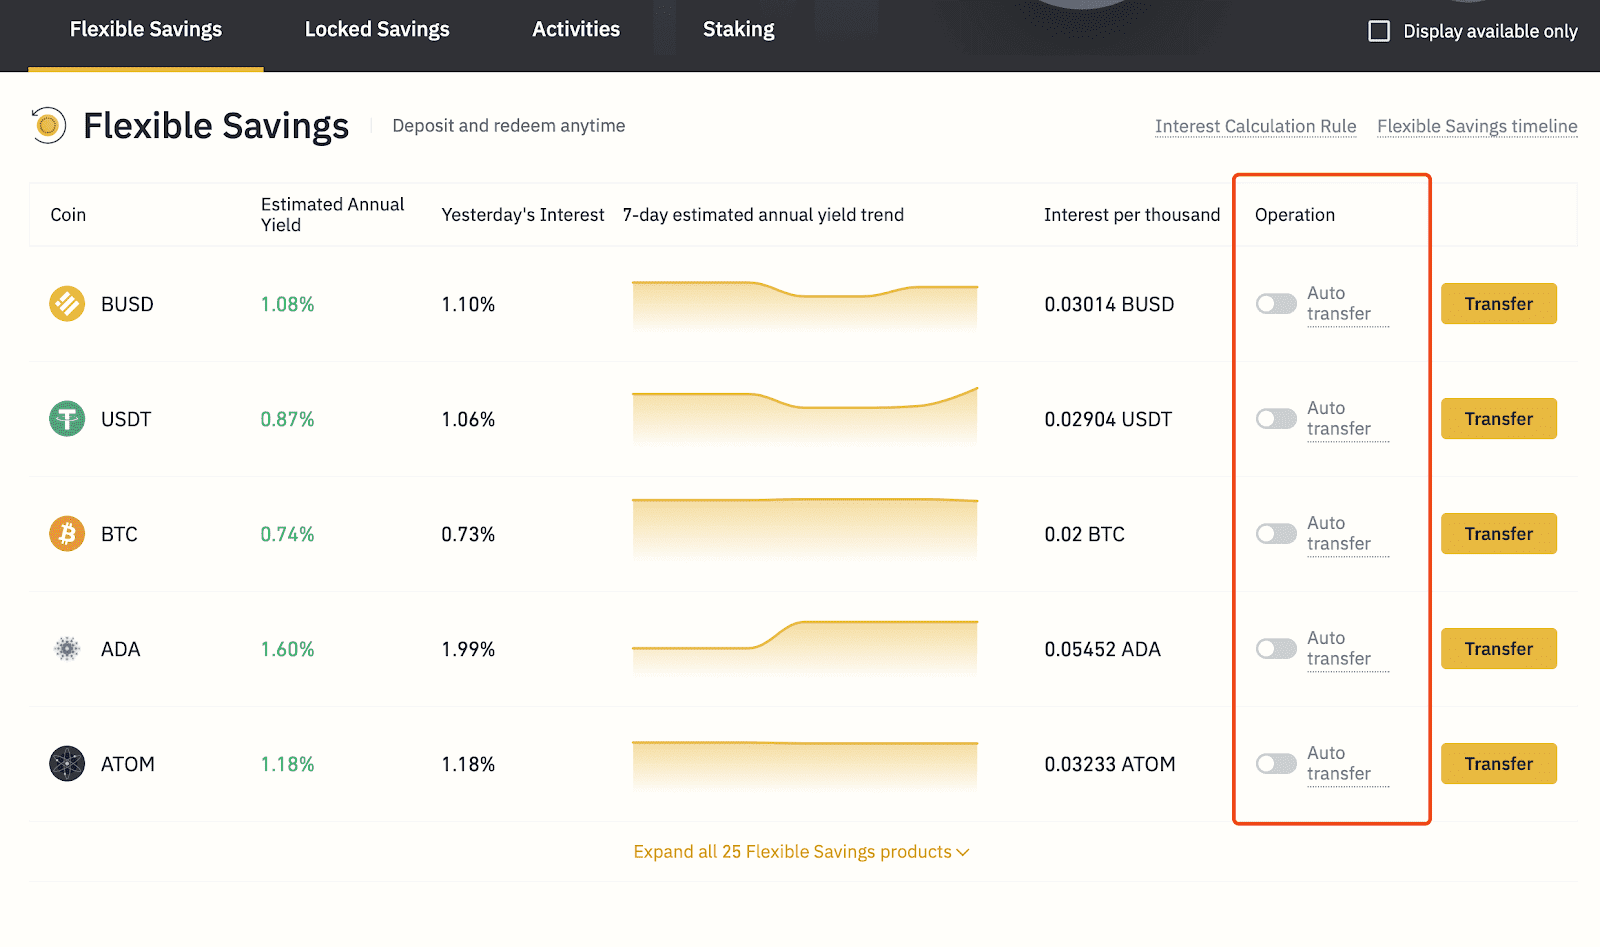Click the BTC Bitcoin coin icon
This screenshot has height=947, width=1600.
coord(67,533)
